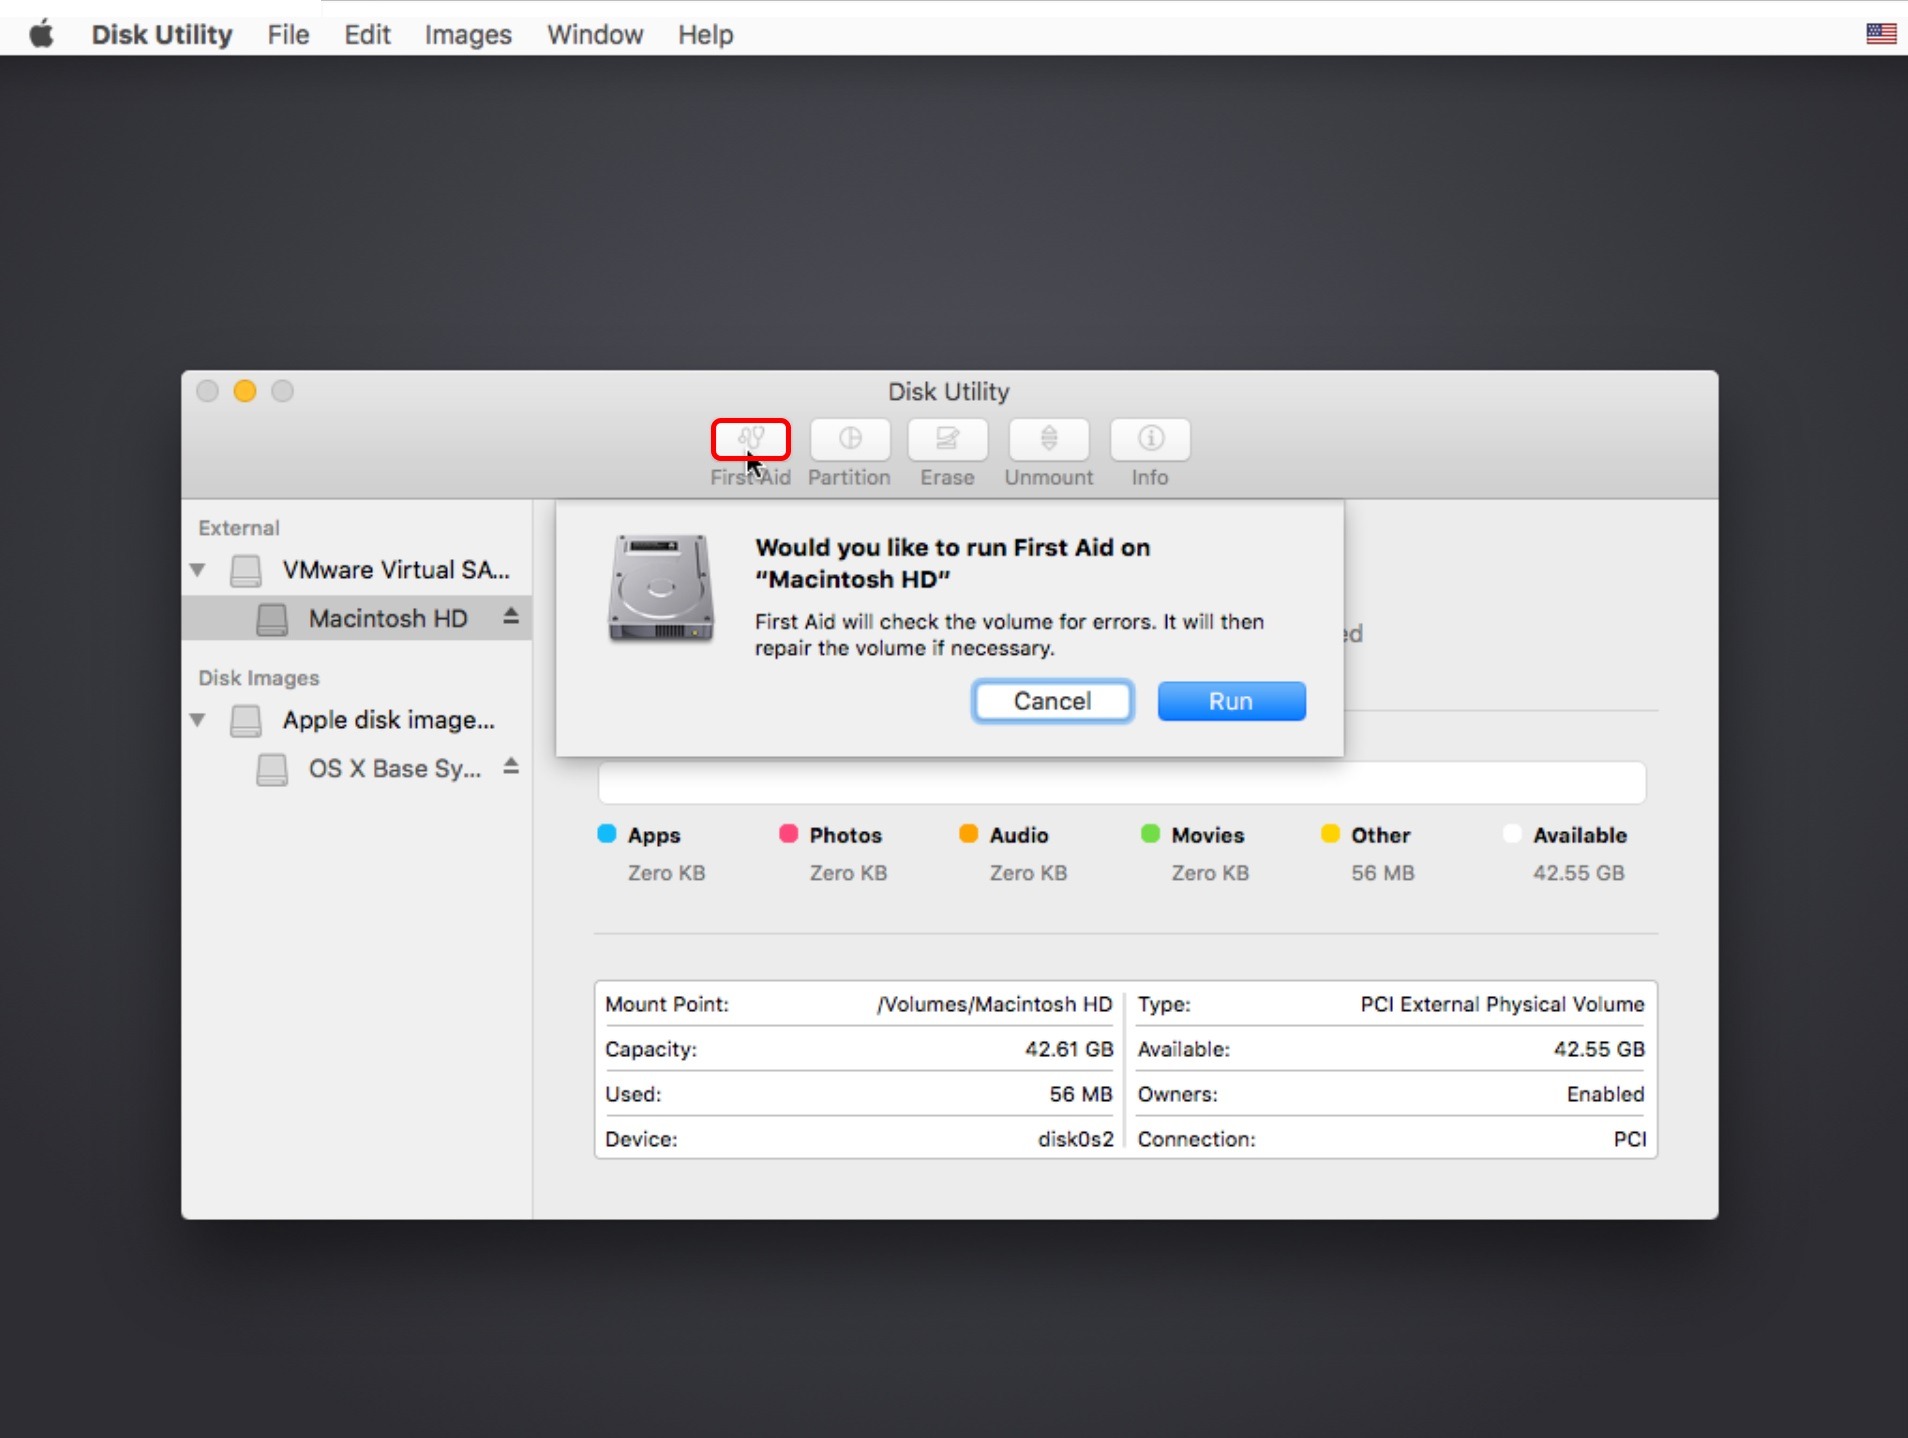
Task: Click the Type value PCI External Physical Volume
Action: [1502, 1004]
